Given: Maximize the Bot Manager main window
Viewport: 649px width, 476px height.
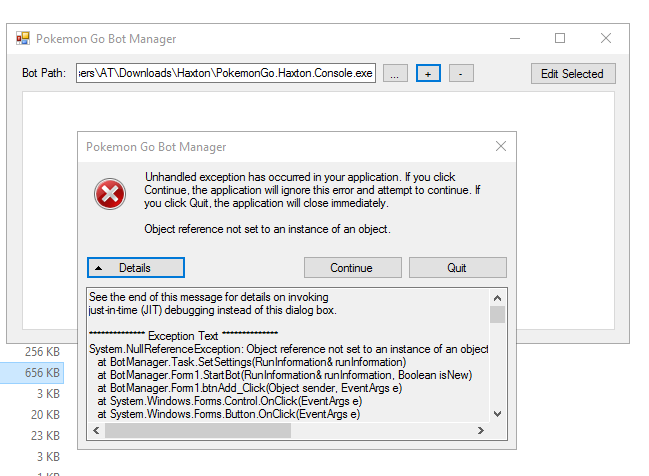Looking at the screenshot, I should (560, 38).
